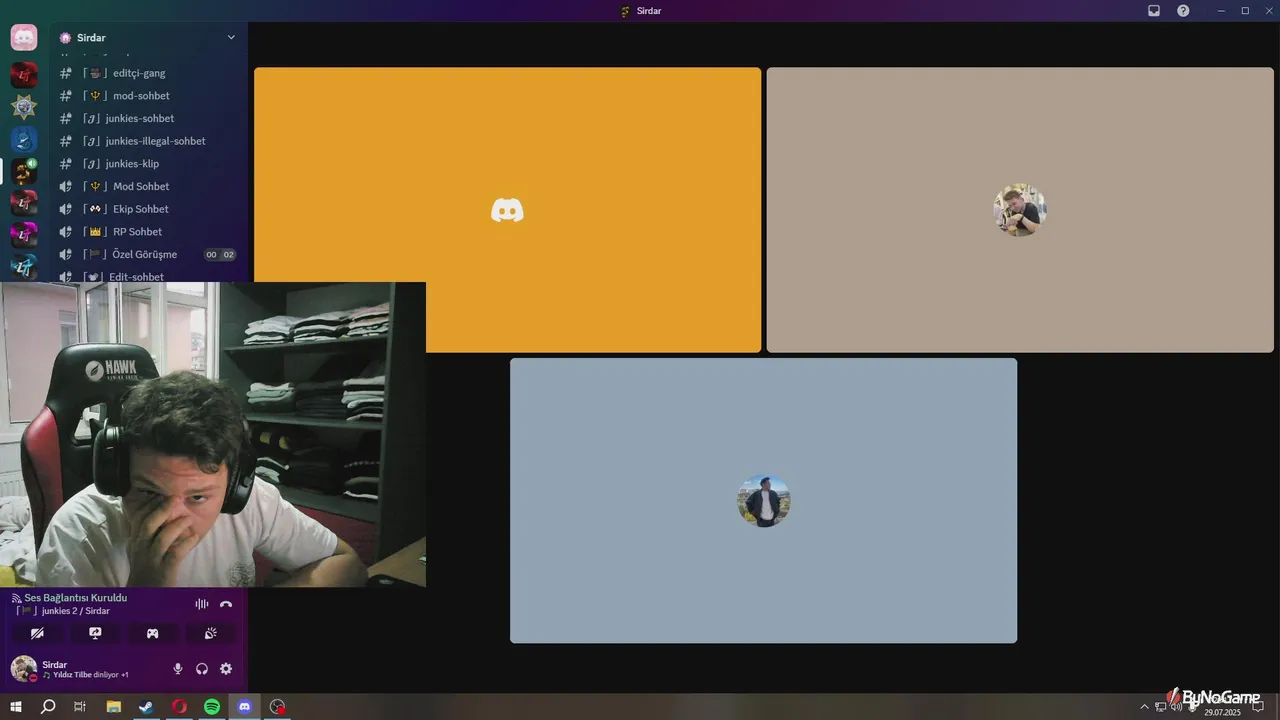Screen dimensions: 1280x720
Task: Click the avatar in the blue-gray participant tile
Action: click(x=764, y=501)
